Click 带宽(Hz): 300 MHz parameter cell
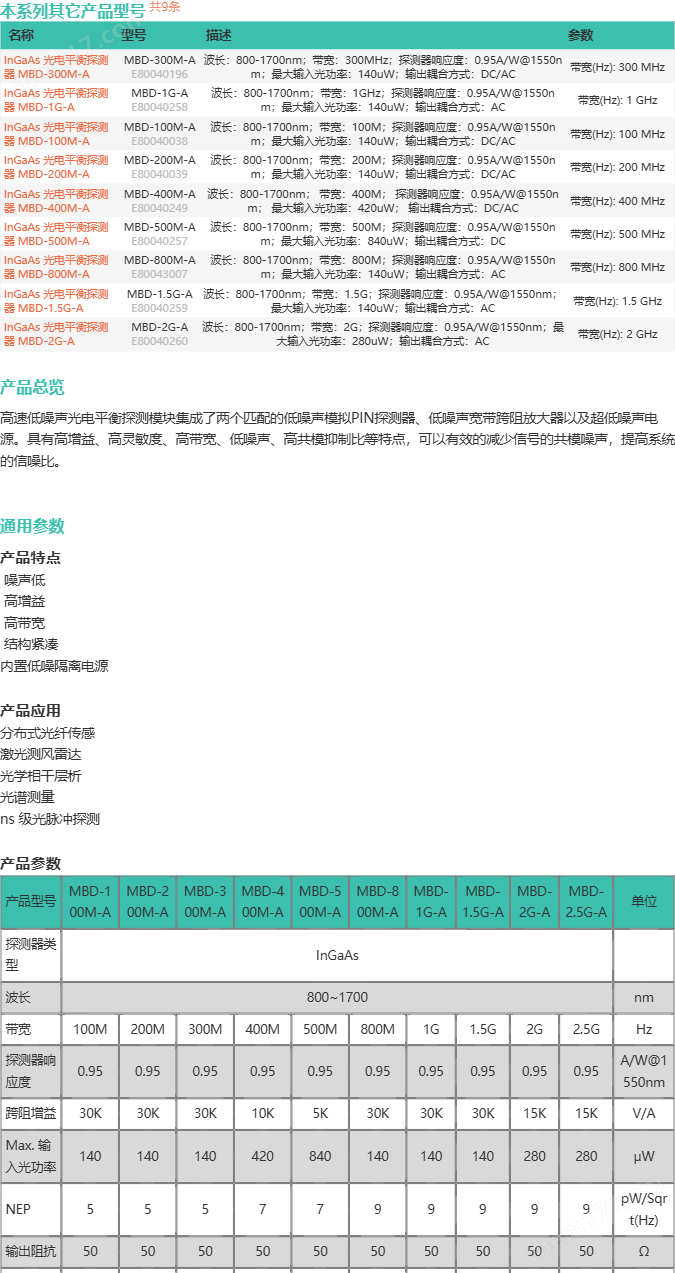The width and height of the screenshot is (675, 1273). (617, 67)
